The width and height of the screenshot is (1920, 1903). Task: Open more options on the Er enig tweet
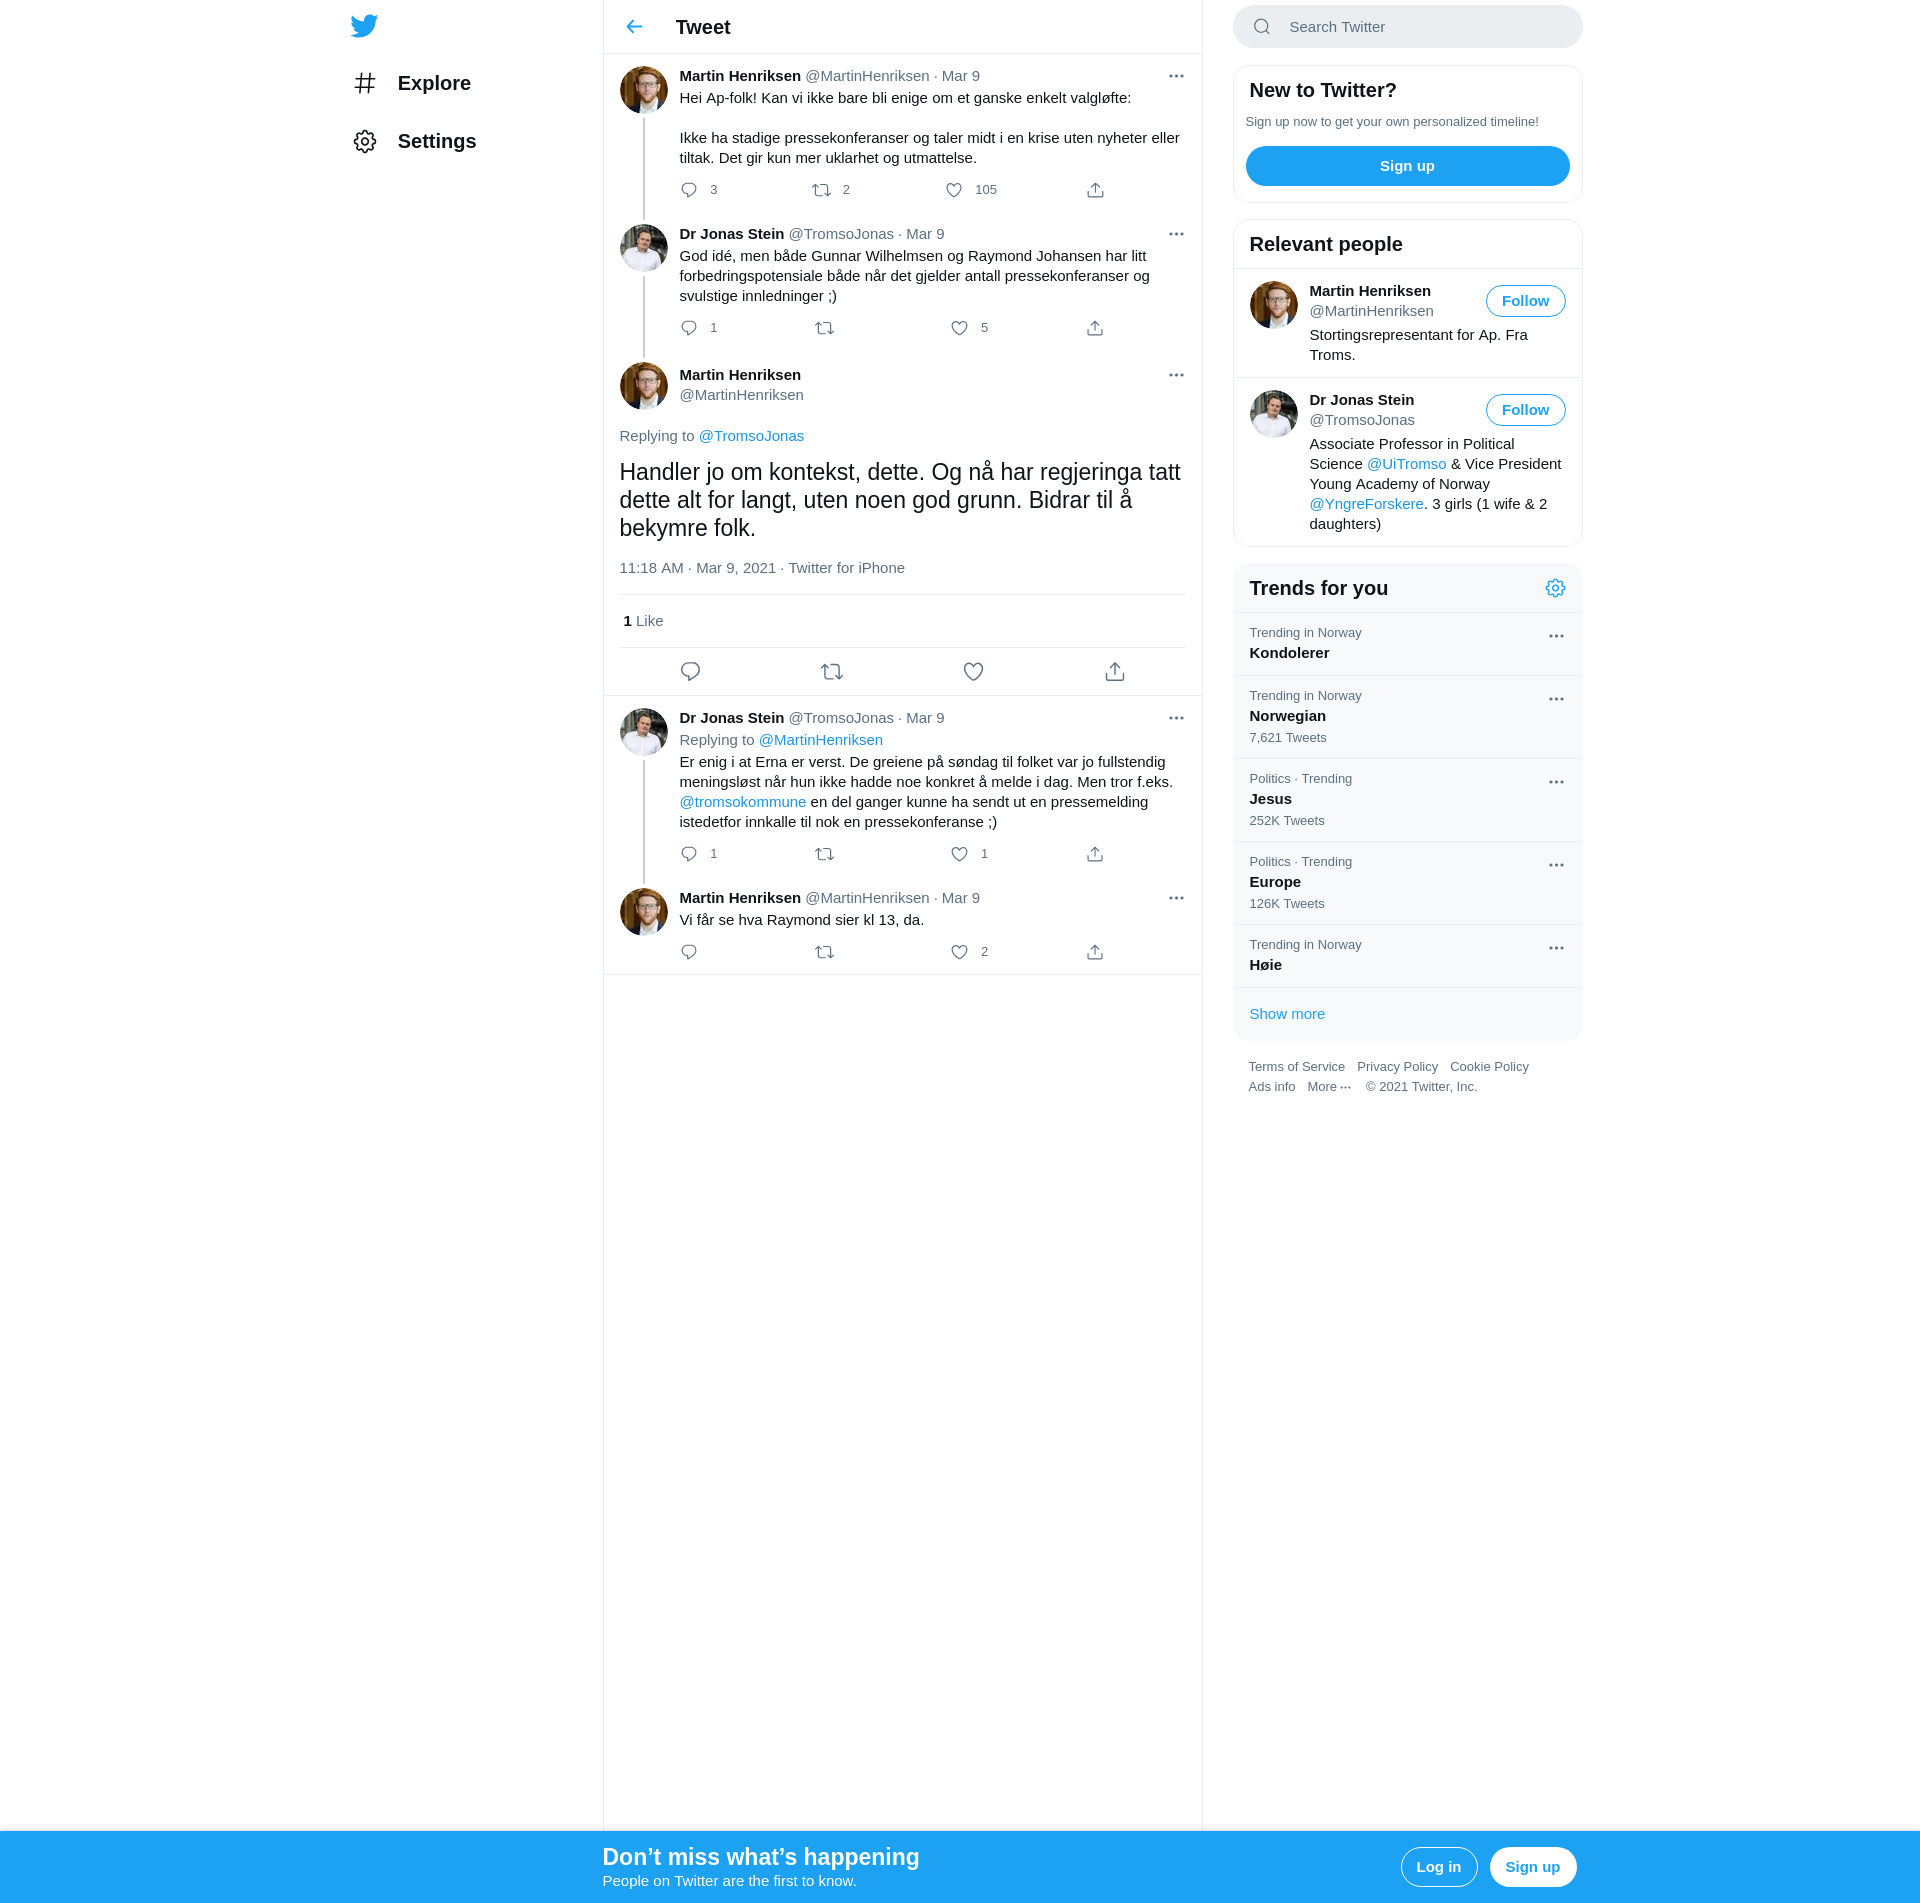pos(1176,718)
